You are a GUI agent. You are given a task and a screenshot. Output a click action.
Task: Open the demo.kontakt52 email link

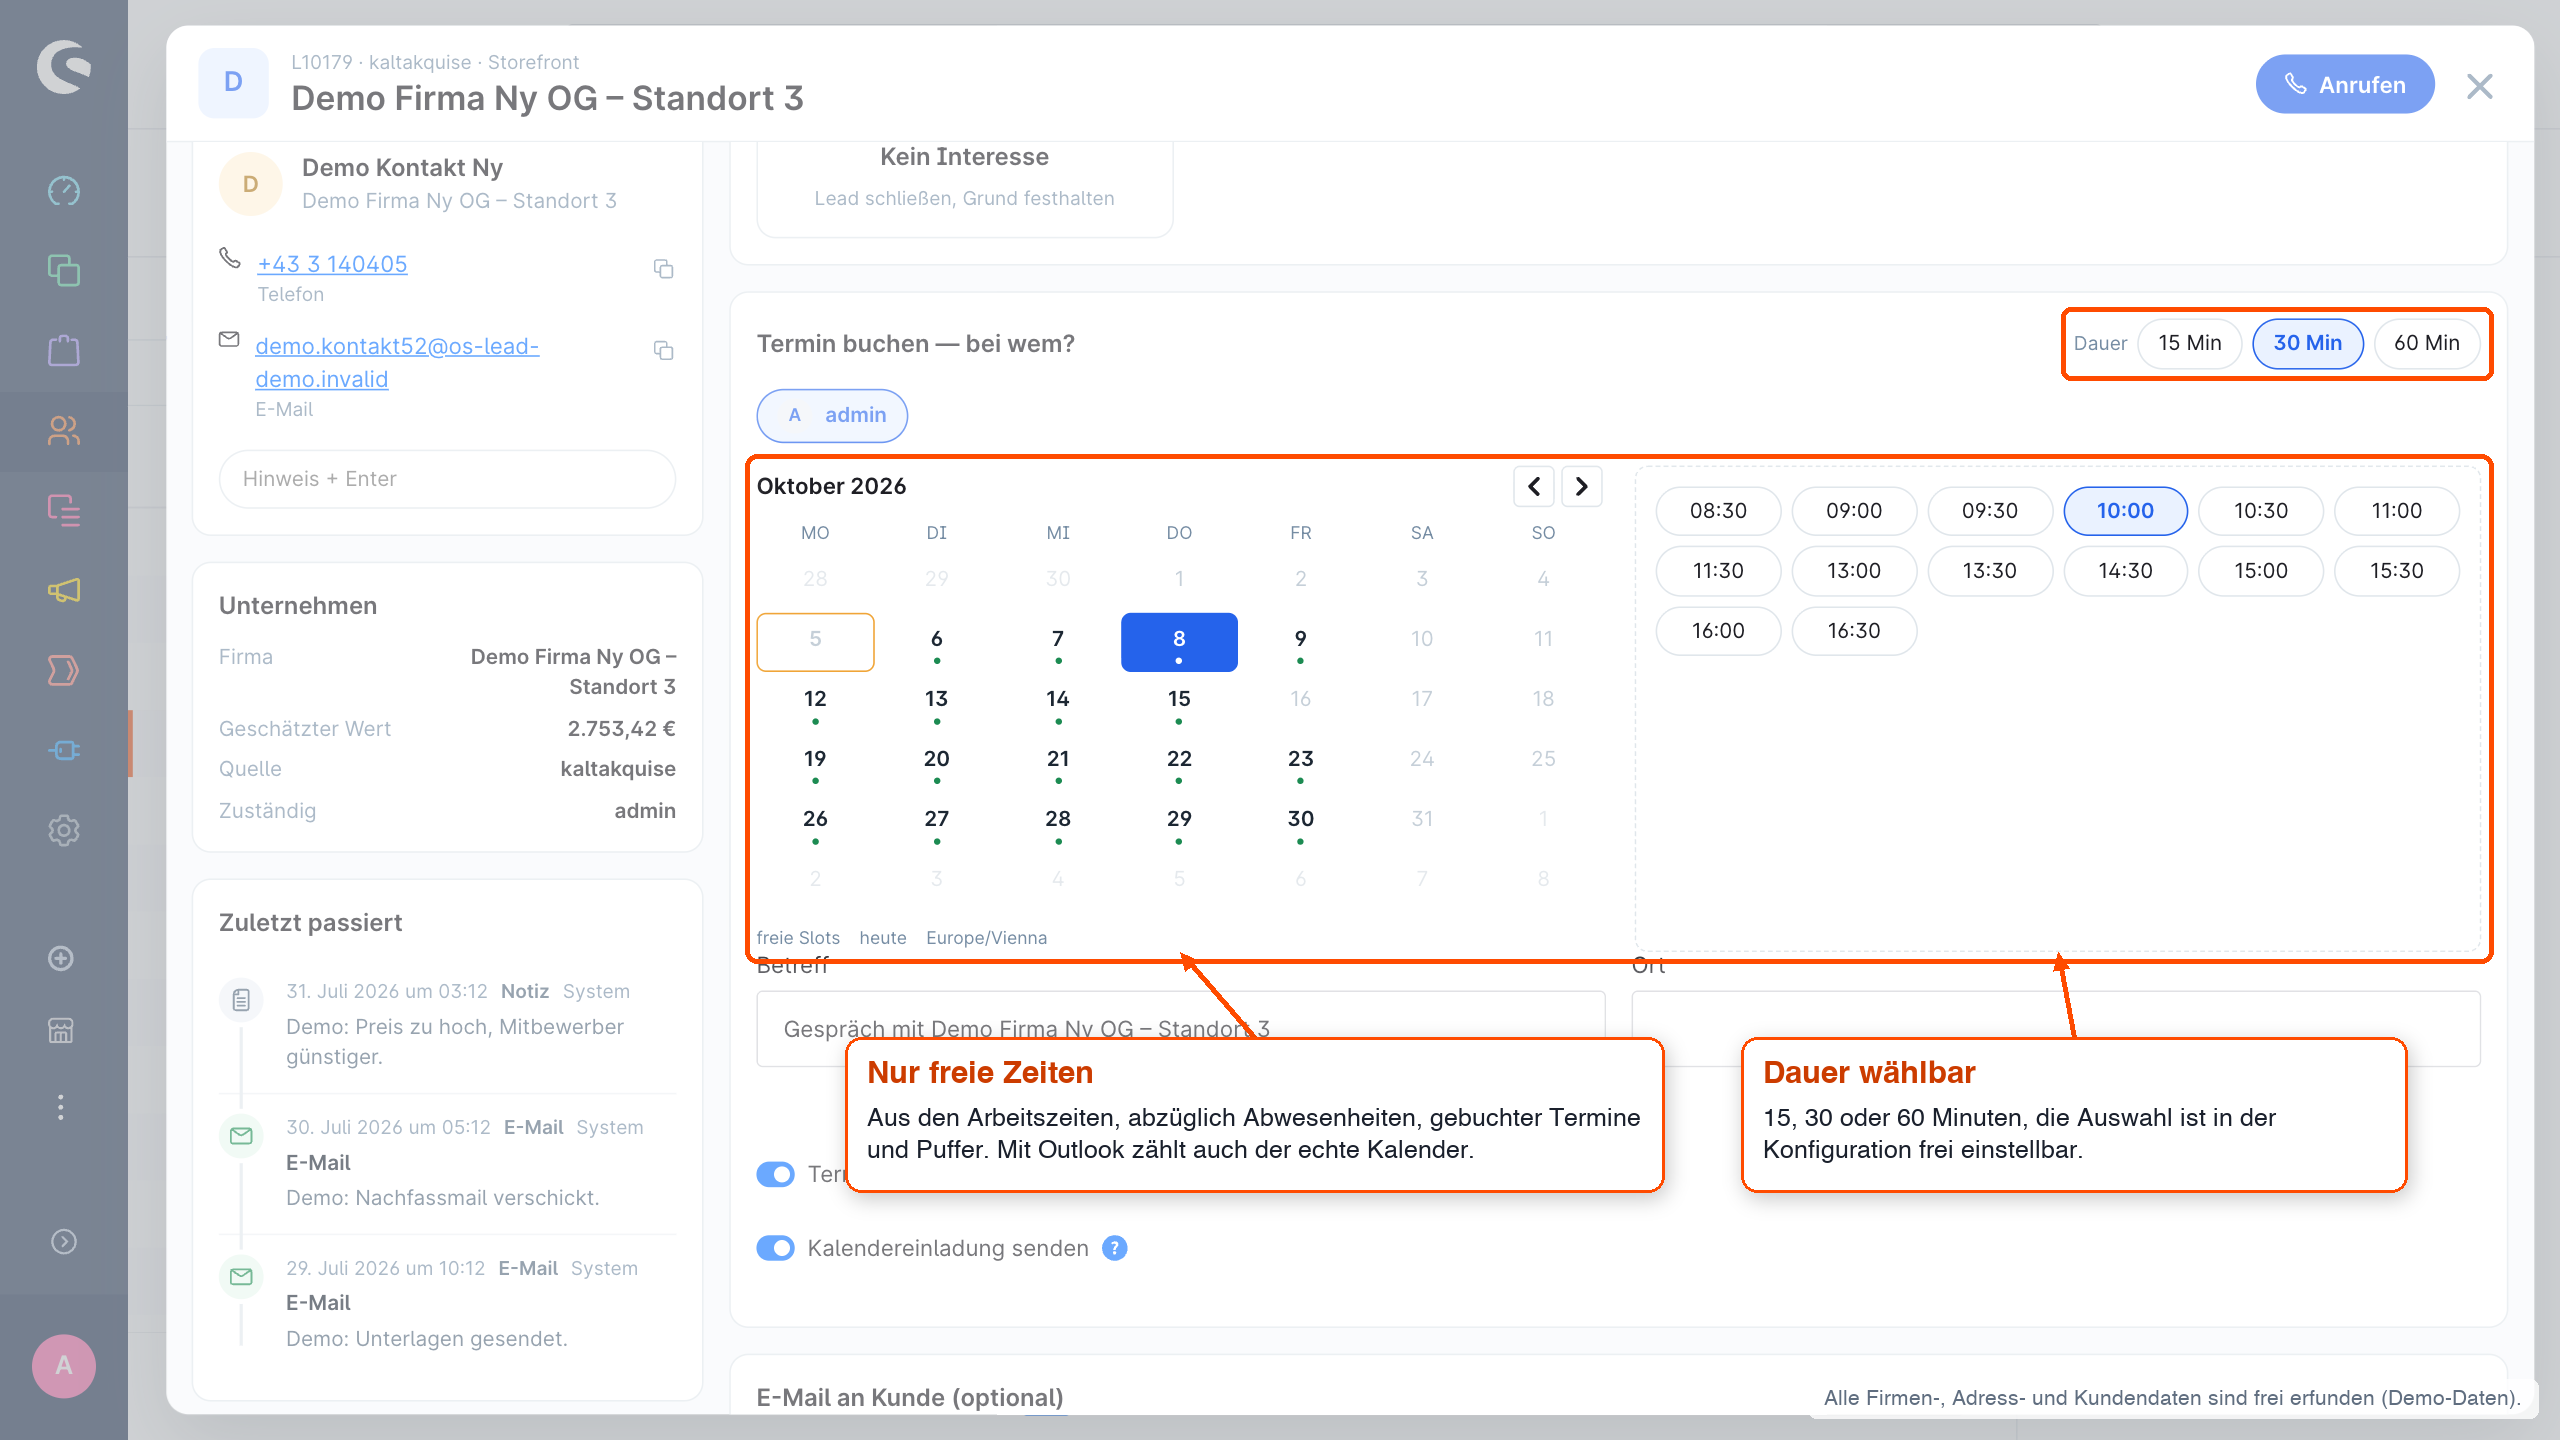[397, 362]
